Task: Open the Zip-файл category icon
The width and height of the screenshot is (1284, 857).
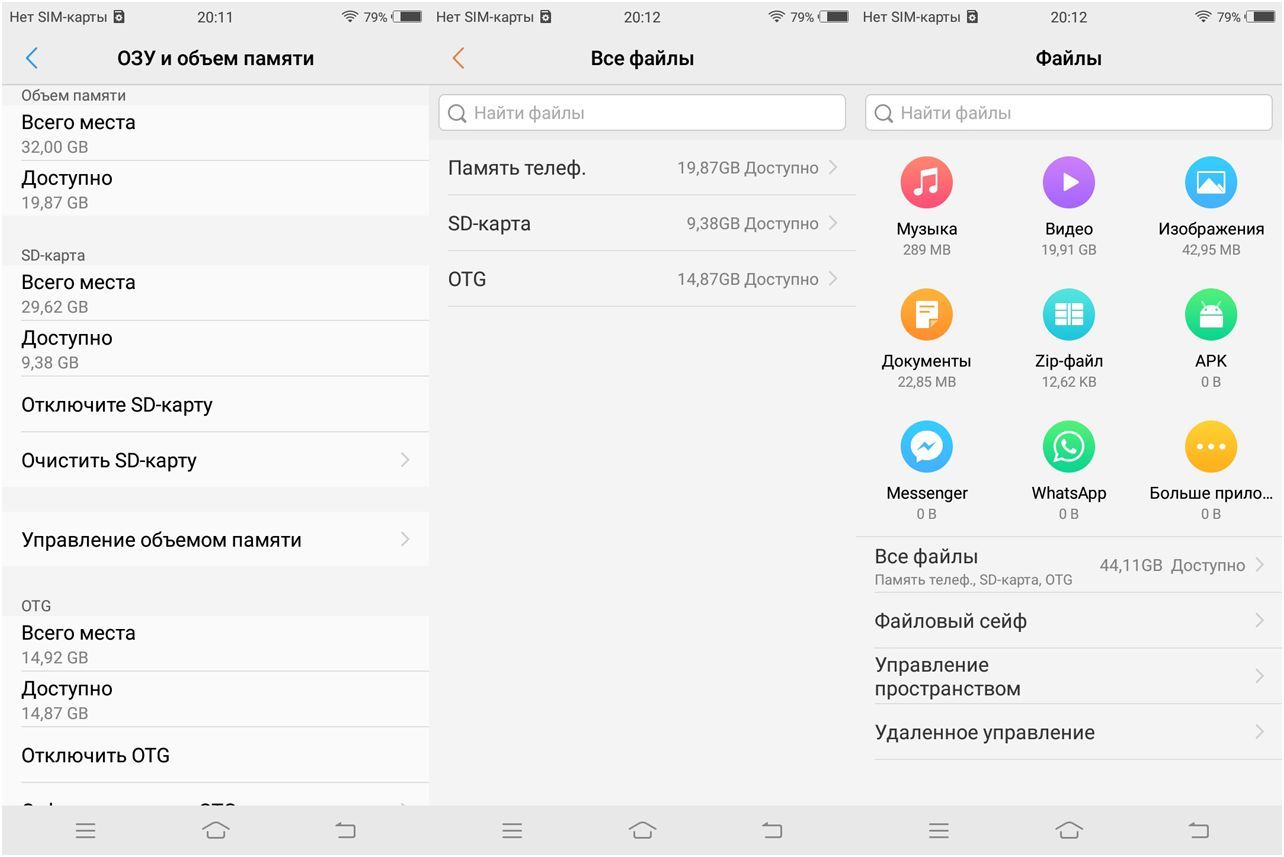Action: [1068, 315]
